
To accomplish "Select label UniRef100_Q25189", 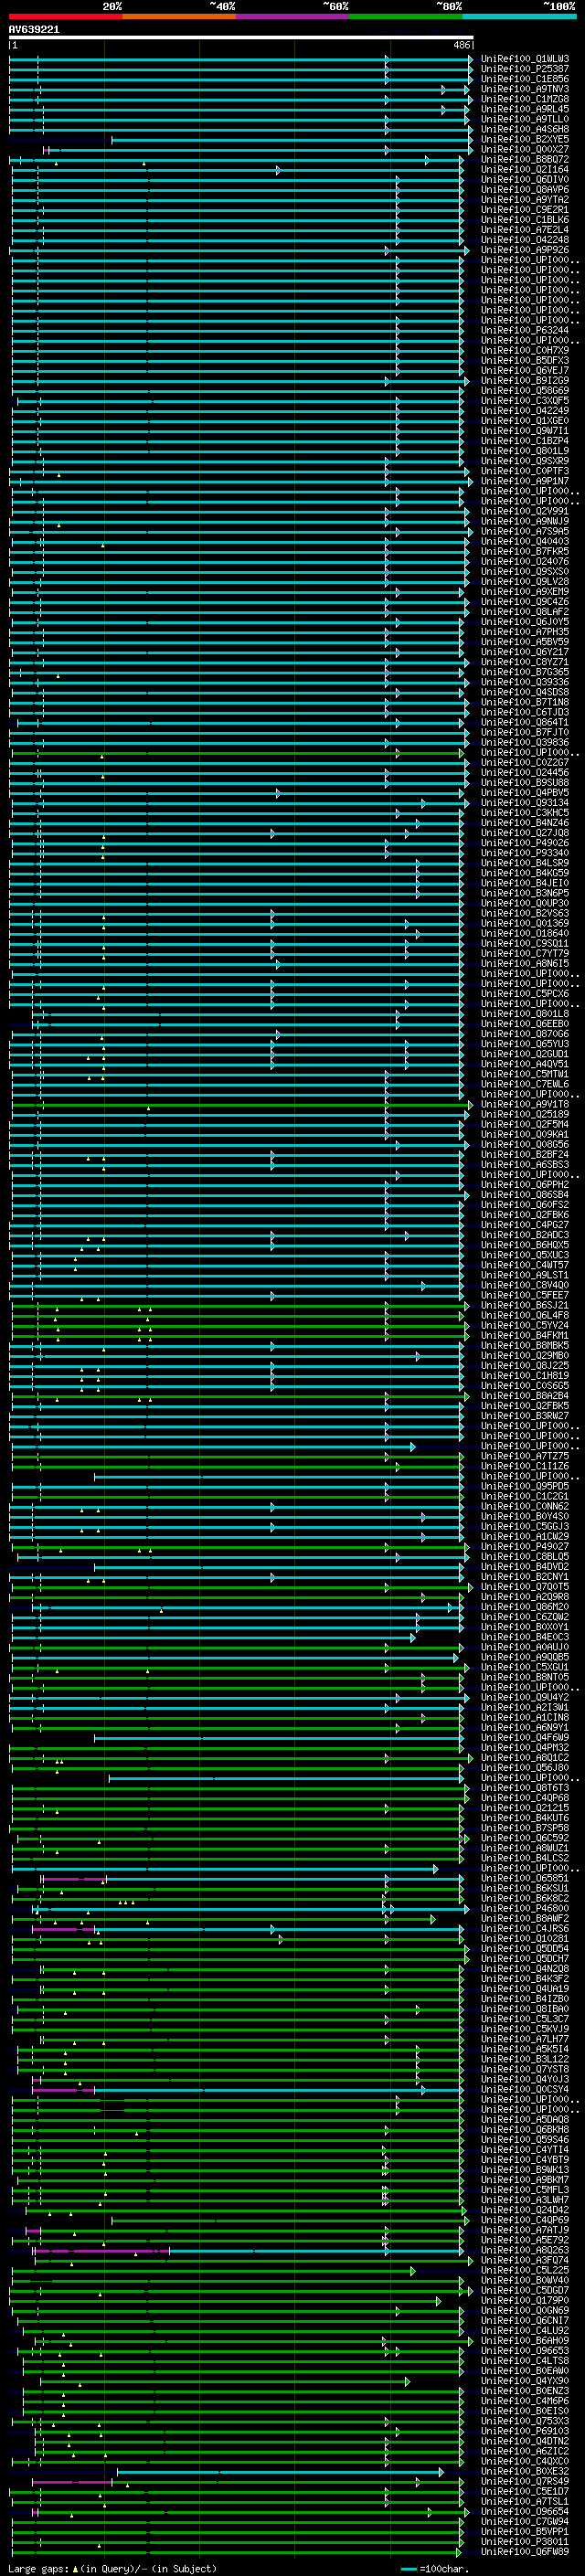I will pos(525,1115).
